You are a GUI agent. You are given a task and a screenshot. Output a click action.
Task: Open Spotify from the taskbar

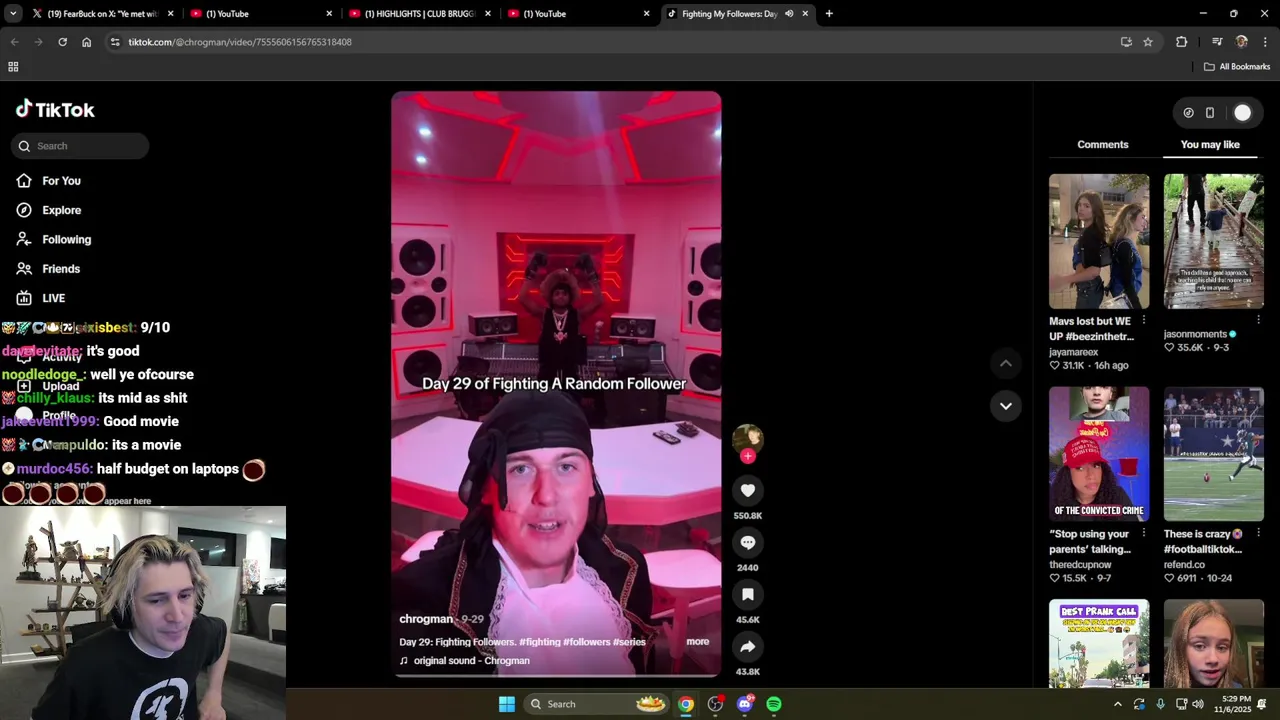774,704
